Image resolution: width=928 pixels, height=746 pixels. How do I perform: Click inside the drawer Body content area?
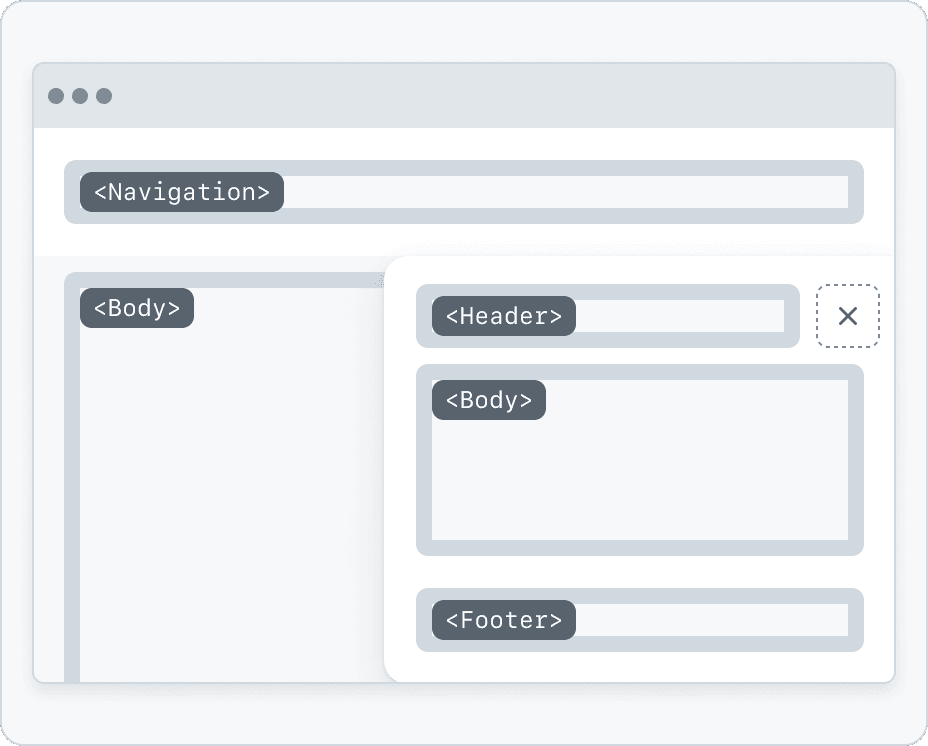tap(640, 474)
